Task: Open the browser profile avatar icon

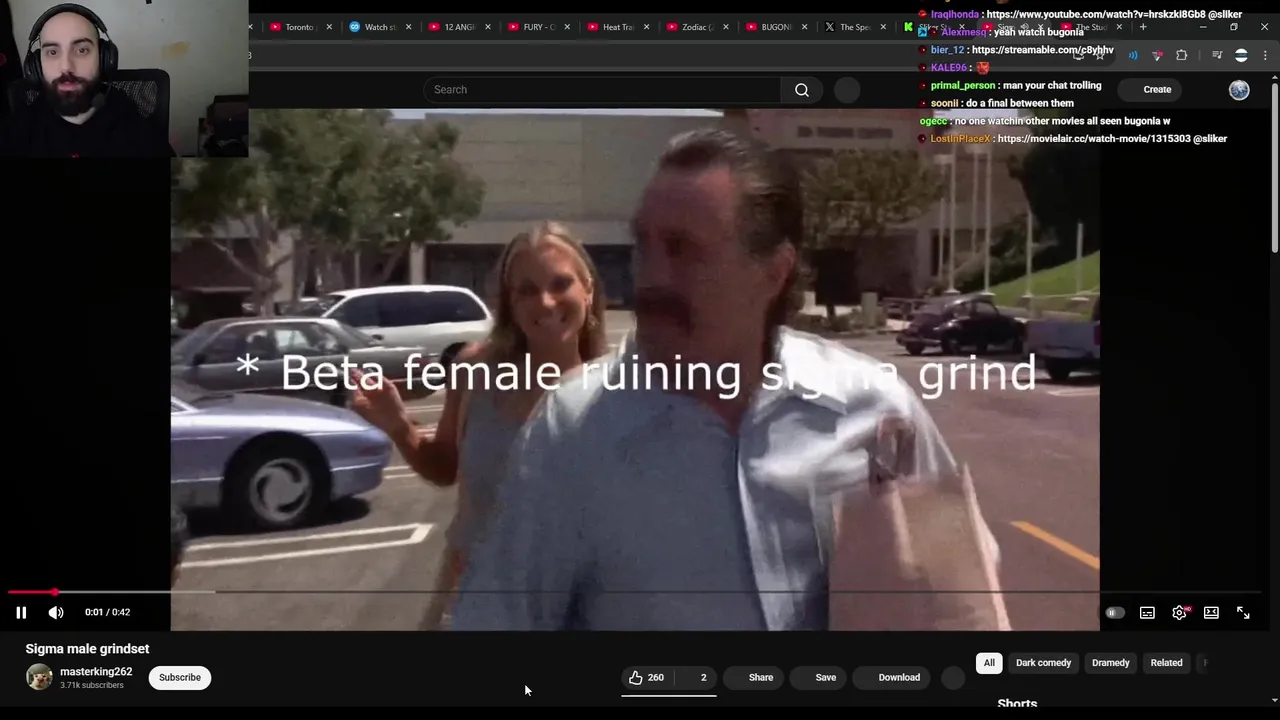Action: pyautogui.click(x=1241, y=55)
